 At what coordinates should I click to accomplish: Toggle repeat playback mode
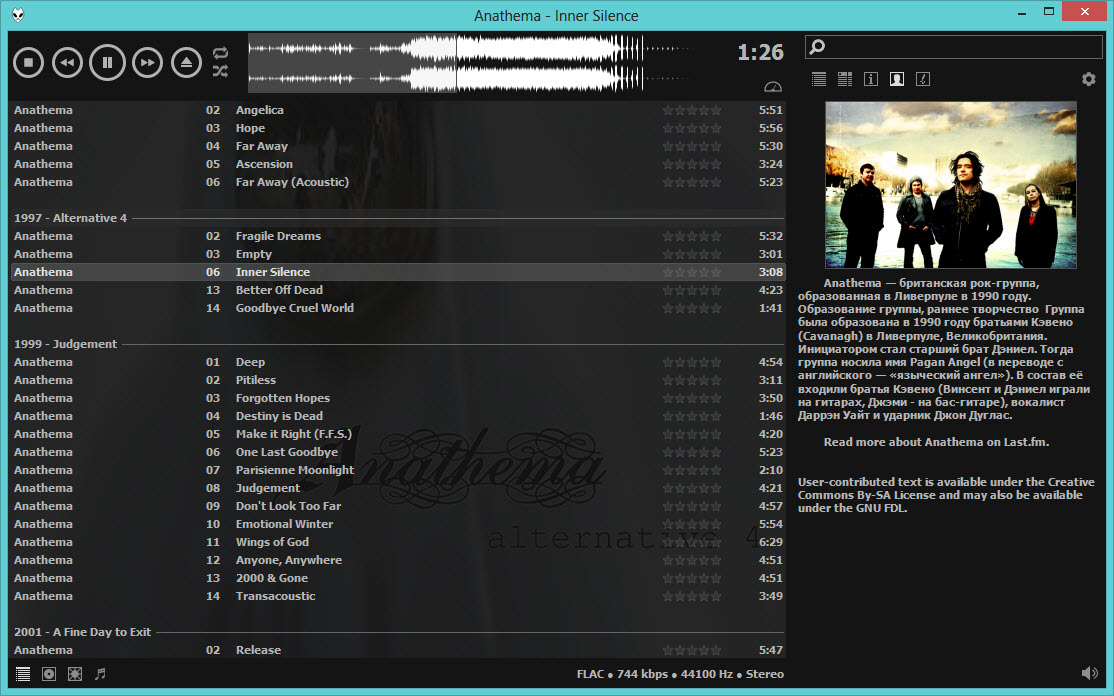pyautogui.click(x=221, y=53)
